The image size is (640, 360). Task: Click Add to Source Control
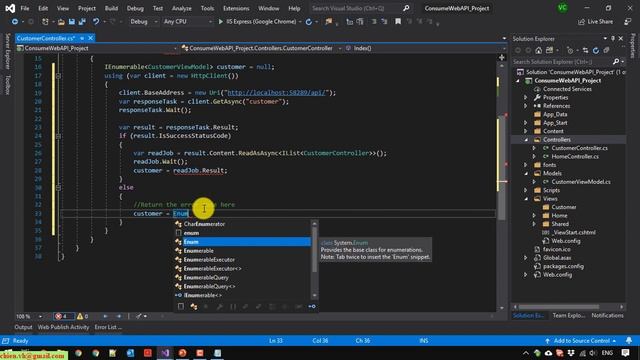coord(581,340)
